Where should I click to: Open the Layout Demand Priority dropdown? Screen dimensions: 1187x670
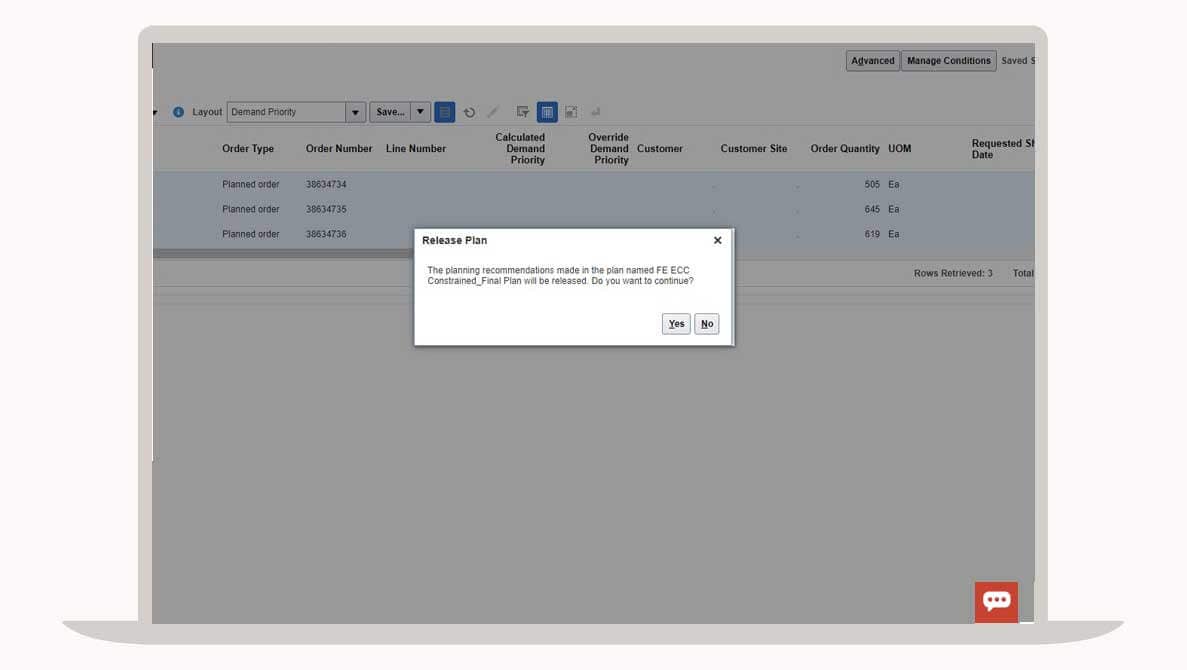(x=355, y=113)
